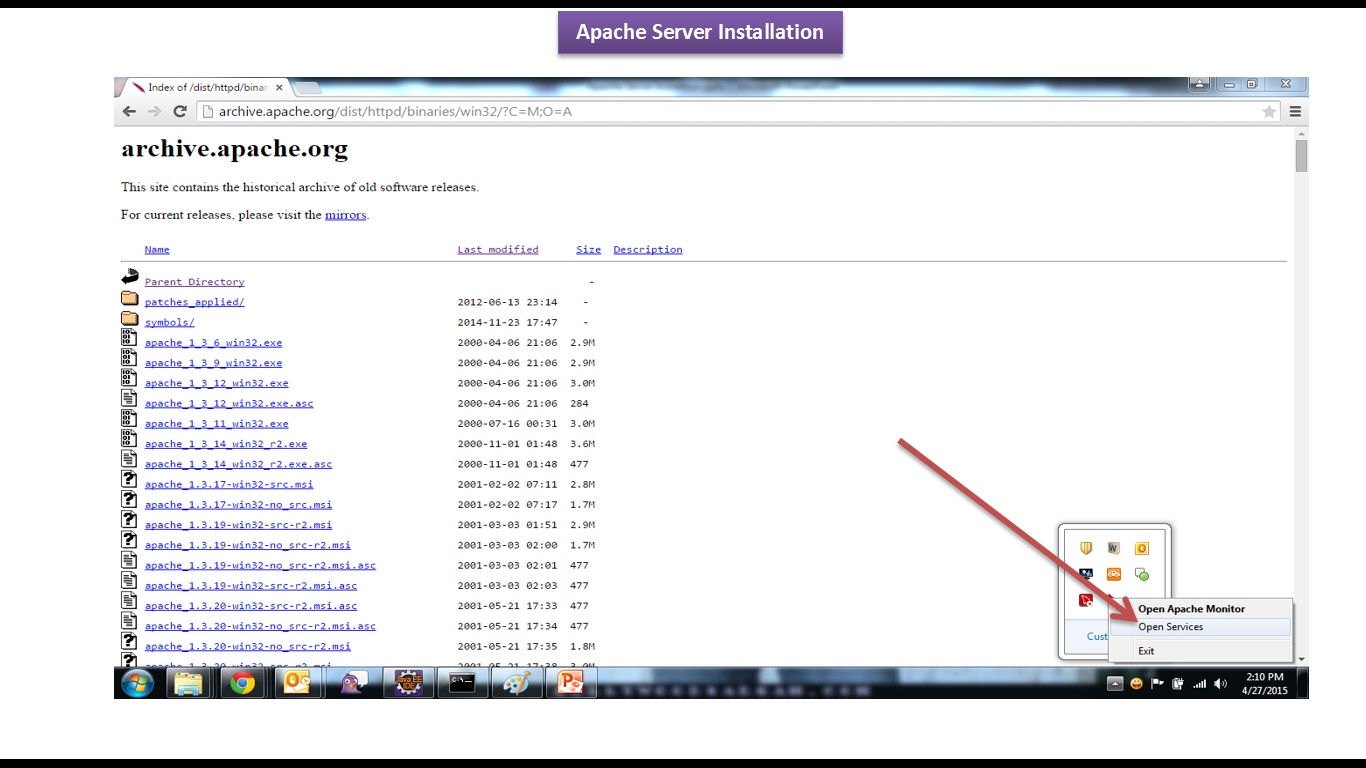Click the Word icon in the tray overflow
Screen dimensions: 1366x768
[1114, 548]
